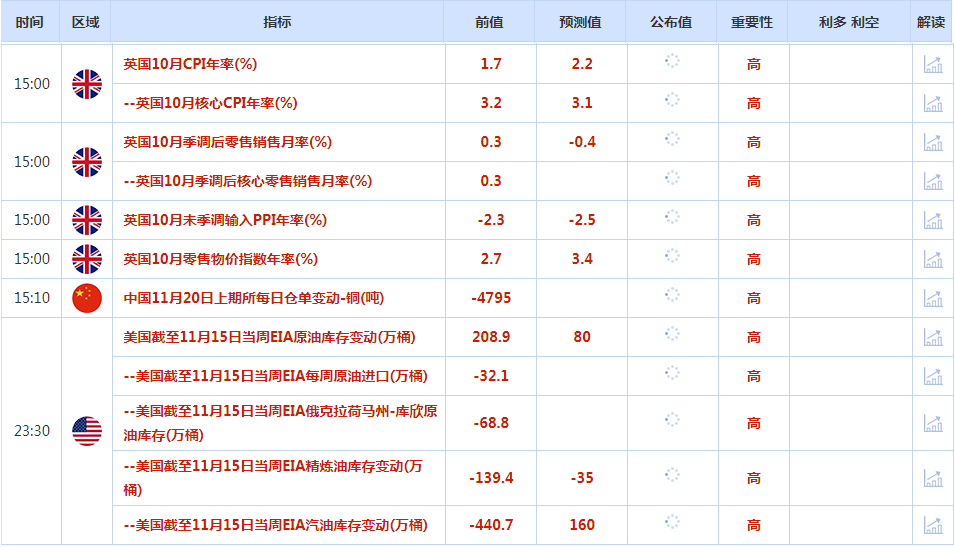Open chart icon for 英国10月CPI年率 row
The height and width of the screenshot is (547, 954).
pyautogui.click(x=932, y=65)
